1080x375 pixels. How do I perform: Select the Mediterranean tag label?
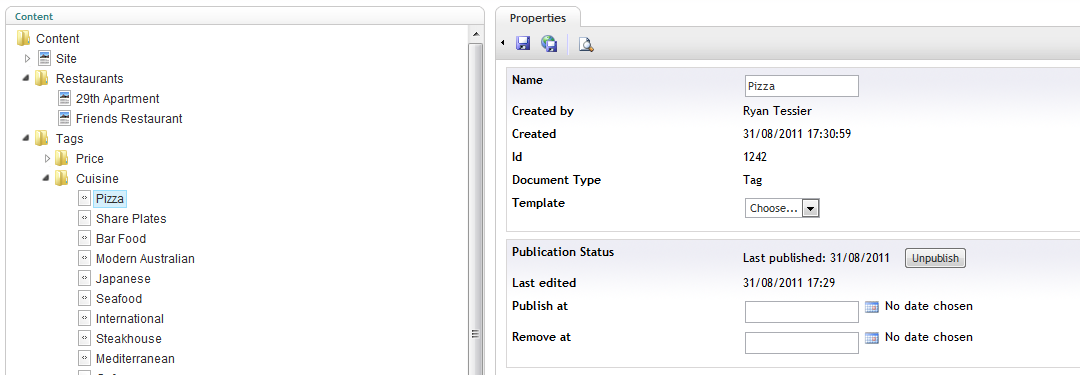tap(136, 358)
